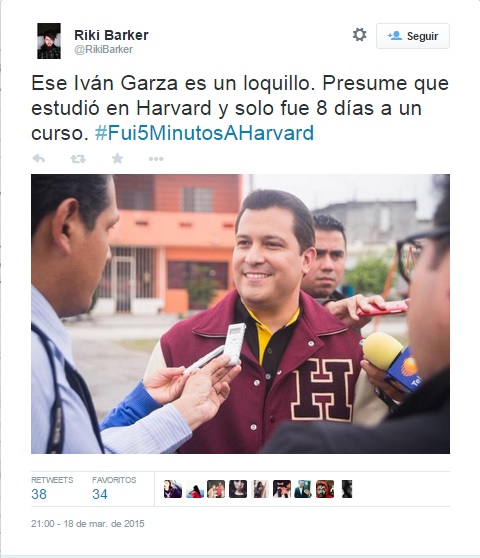Viewport: 480px width, 558px height.
Task: Retweet this tweet using the retweet icon
Action: coord(78,159)
